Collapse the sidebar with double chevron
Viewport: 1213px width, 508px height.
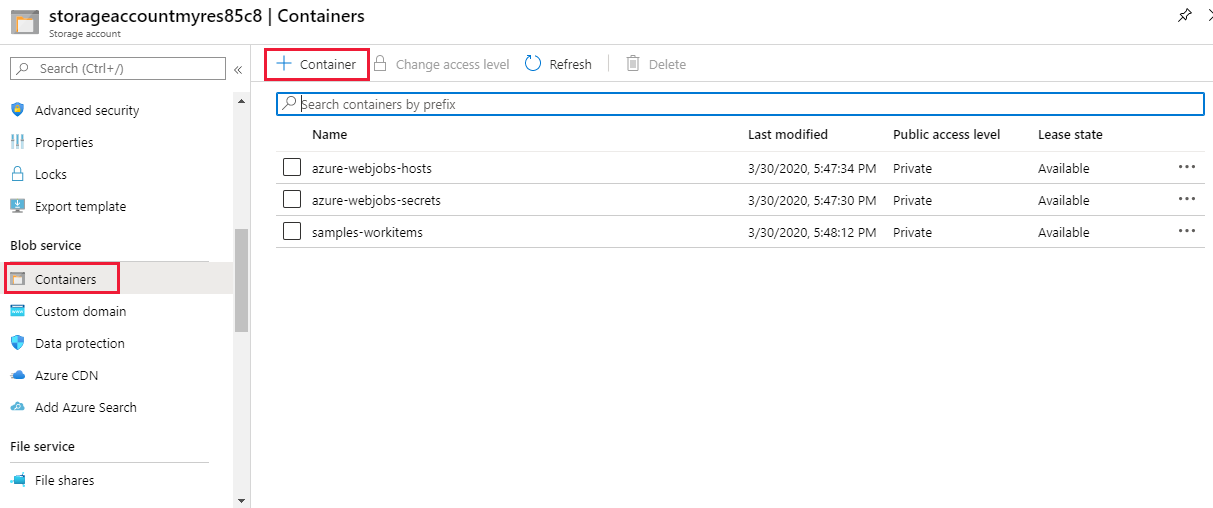pyautogui.click(x=238, y=69)
